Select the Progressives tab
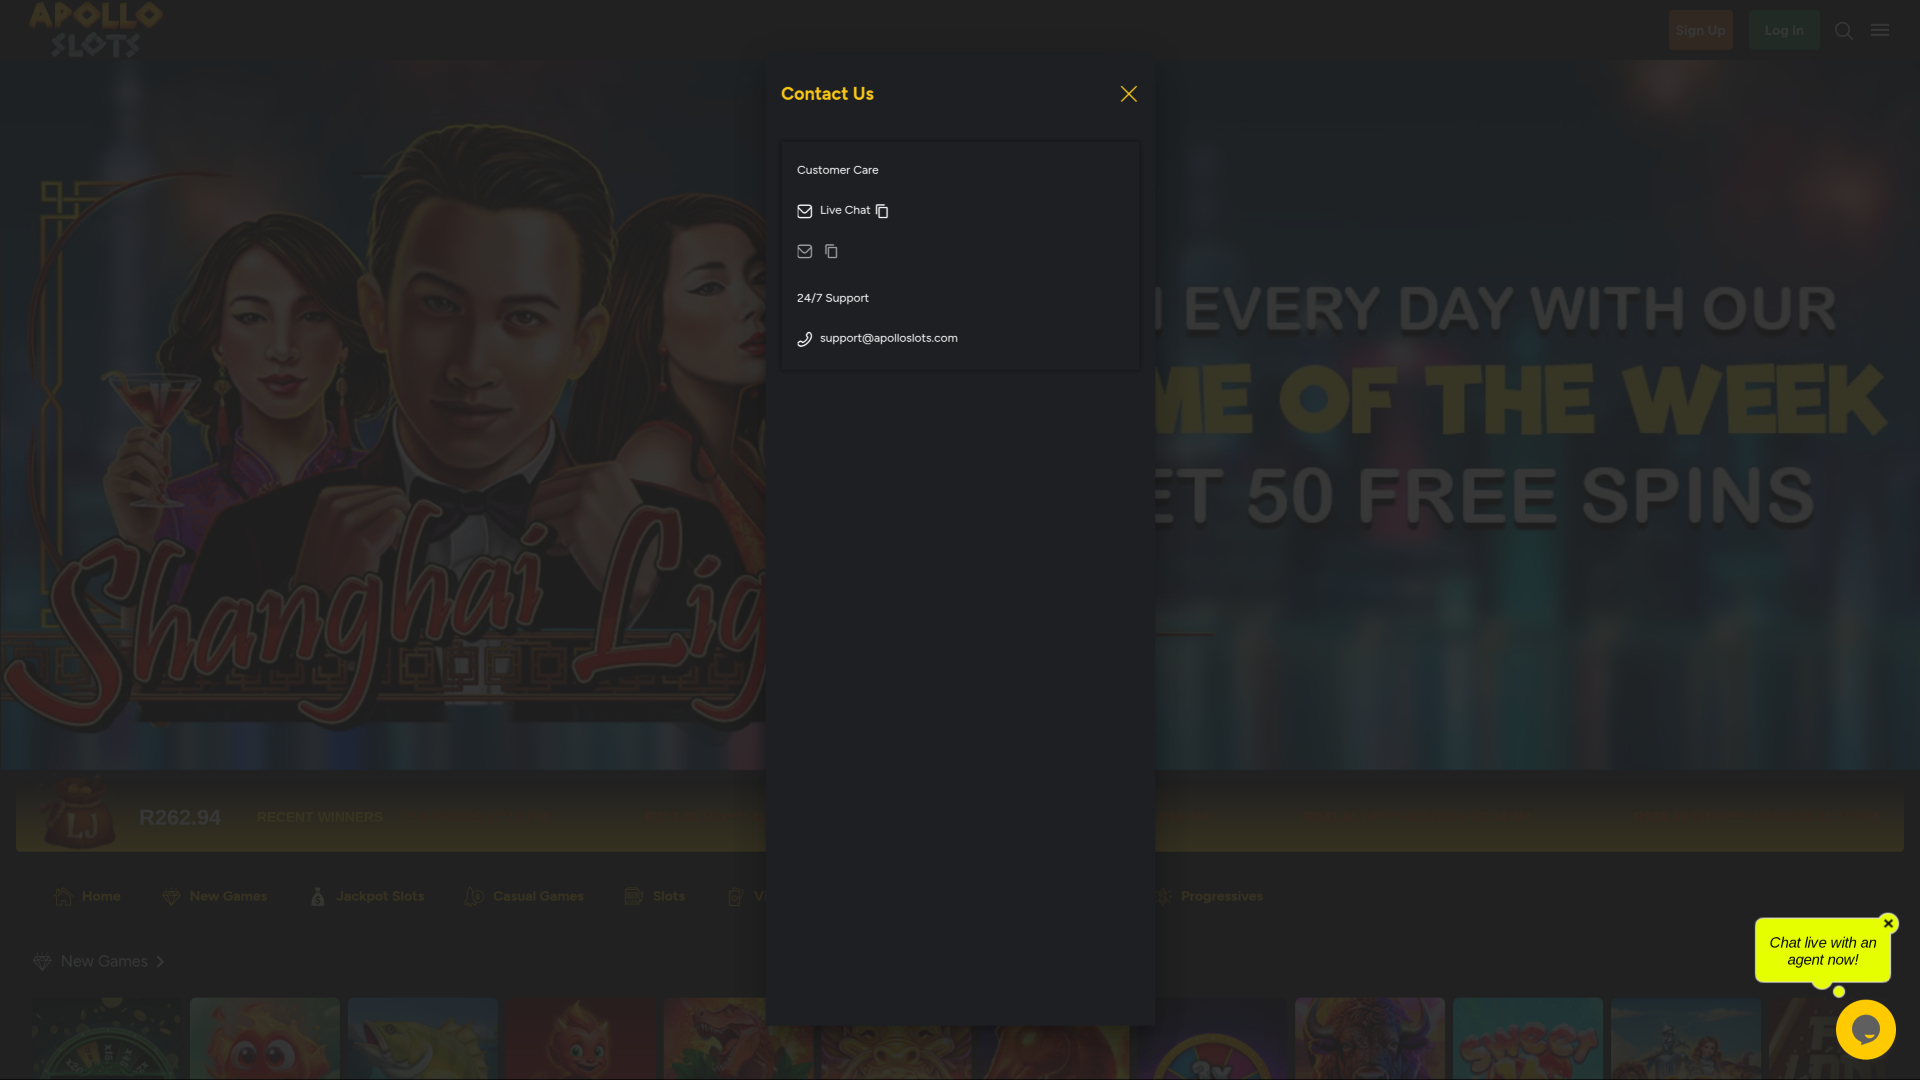This screenshot has height=1080, width=1920. (1209, 896)
